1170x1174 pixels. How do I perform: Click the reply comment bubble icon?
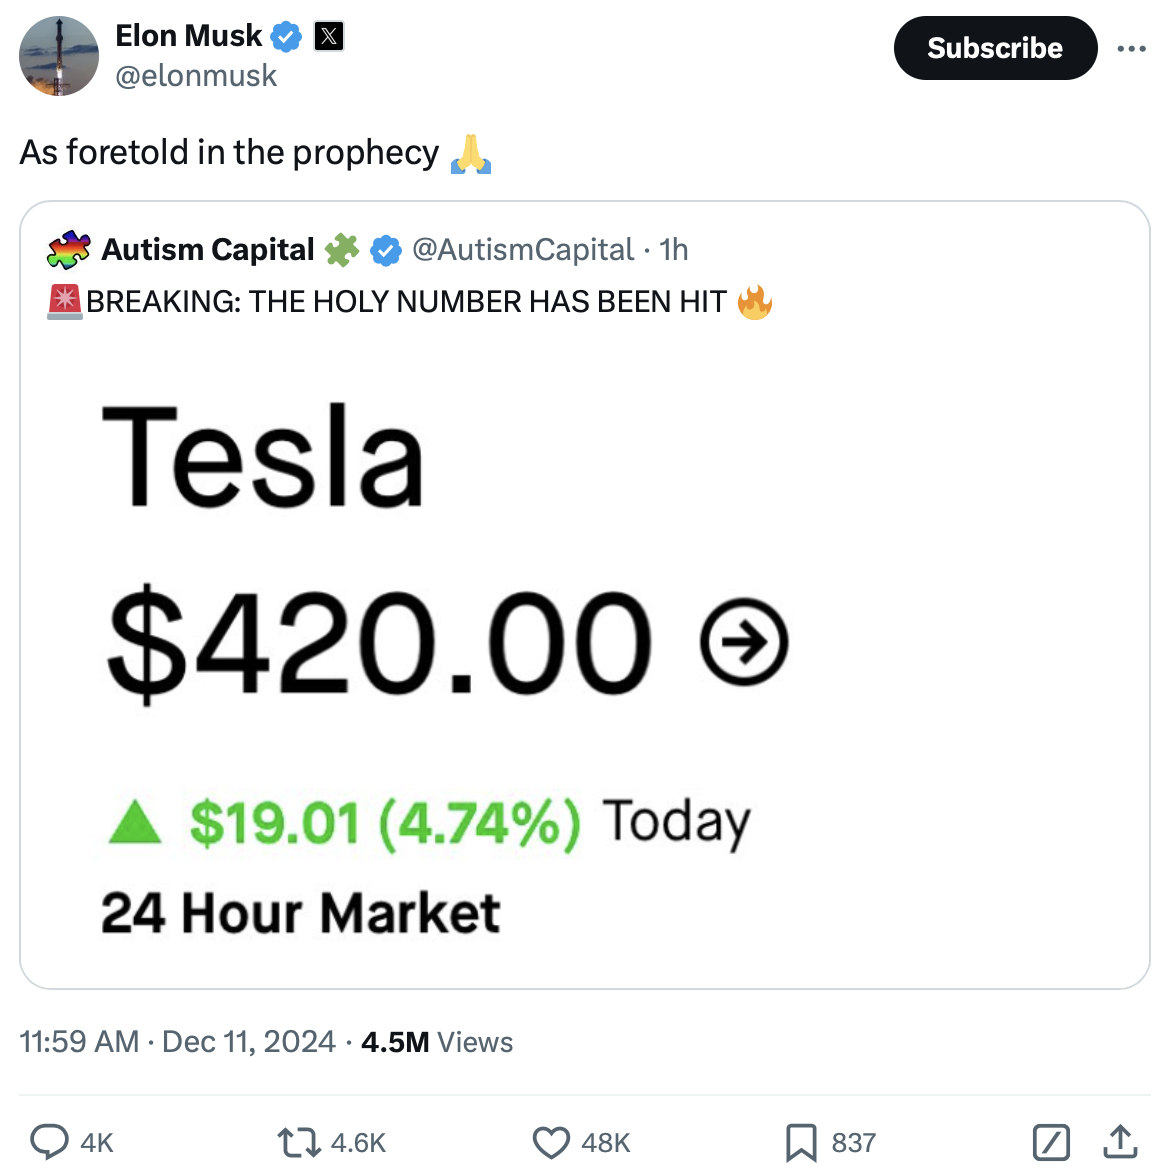(x=49, y=1141)
